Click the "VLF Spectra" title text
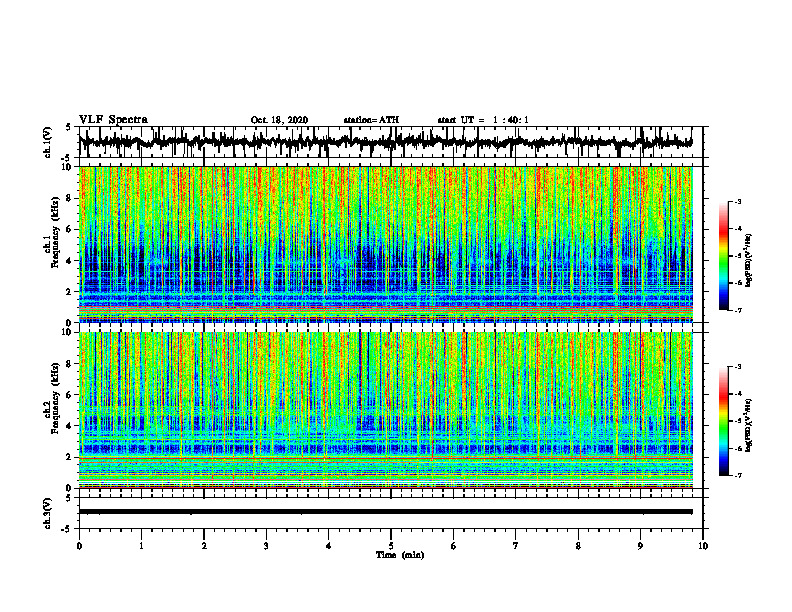 pos(113,120)
